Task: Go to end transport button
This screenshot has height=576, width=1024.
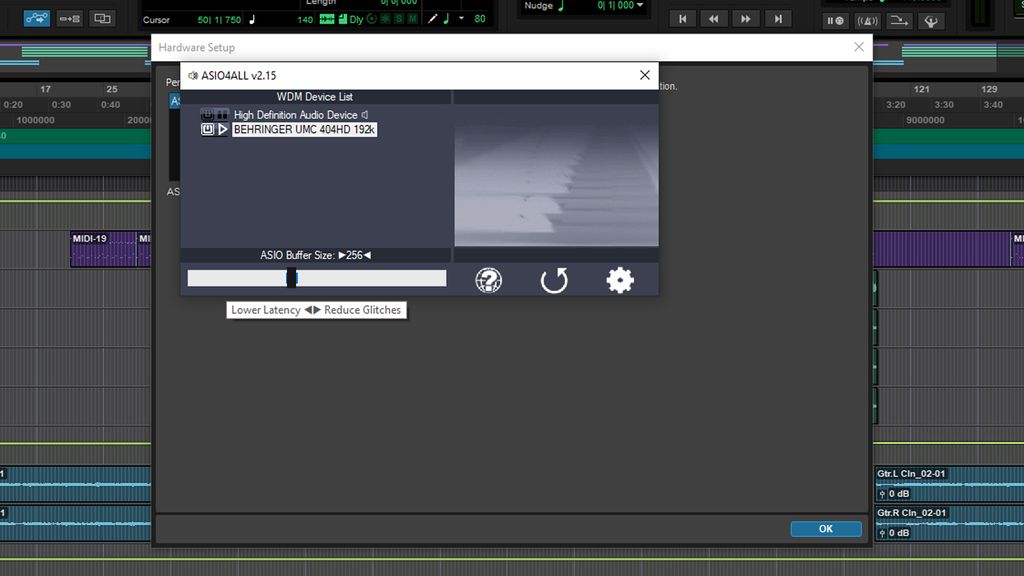Action: 778,19
